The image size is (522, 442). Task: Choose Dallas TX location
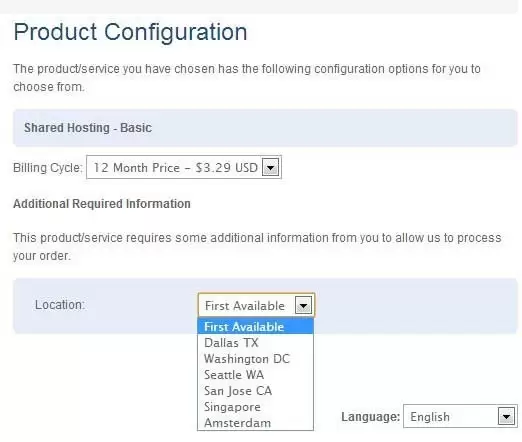pyautogui.click(x=255, y=343)
